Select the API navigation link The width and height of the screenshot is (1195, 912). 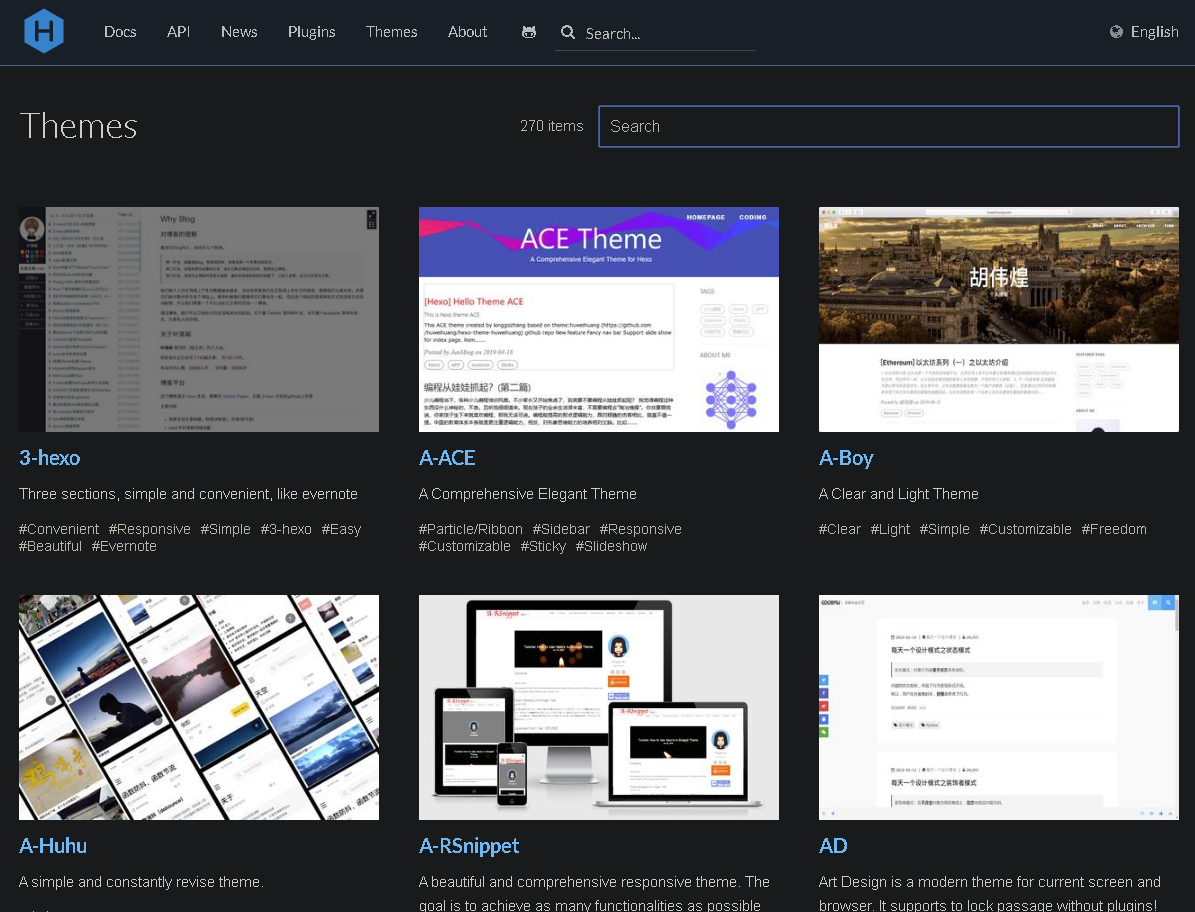(178, 32)
